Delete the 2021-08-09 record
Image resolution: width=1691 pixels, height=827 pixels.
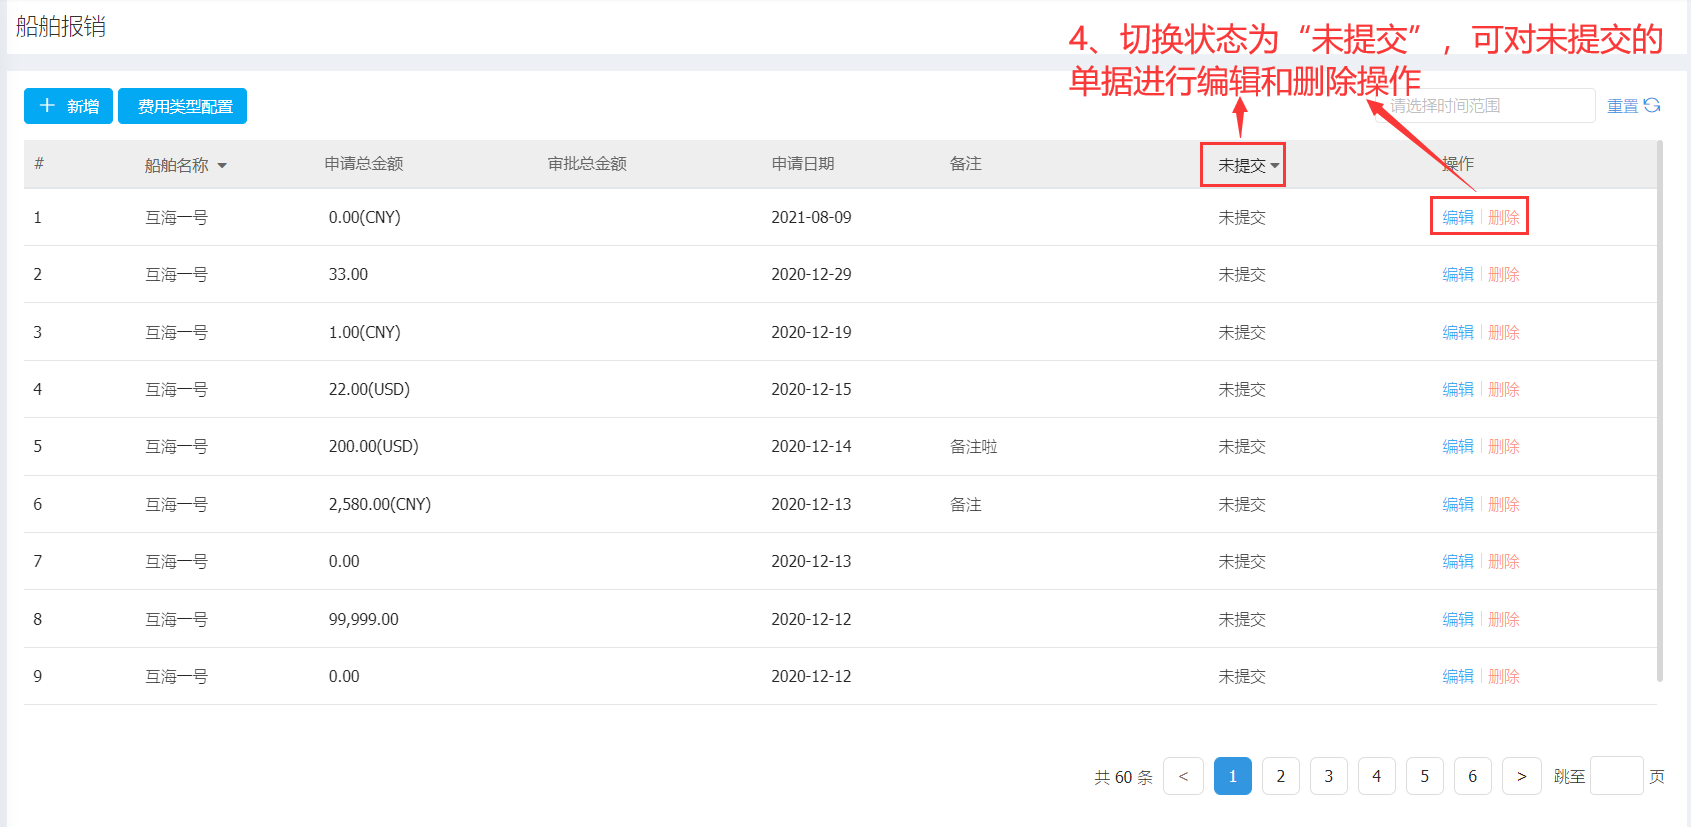click(x=1504, y=217)
